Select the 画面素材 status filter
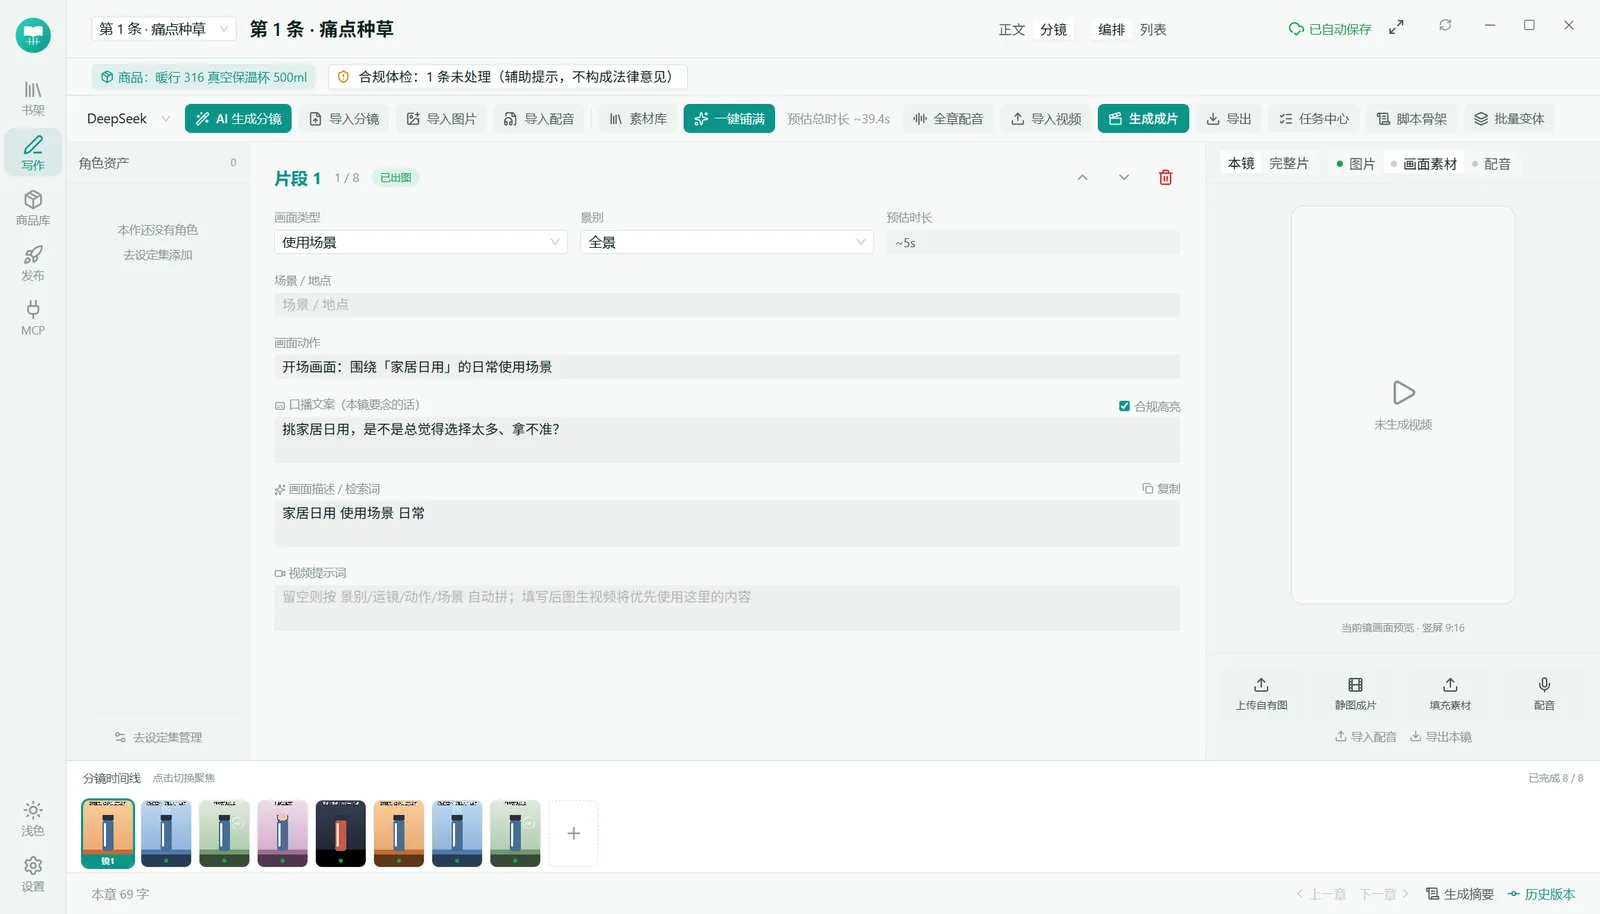Image resolution: width=1600 pixels, height=914 pixels. (x=1423, y=164)
